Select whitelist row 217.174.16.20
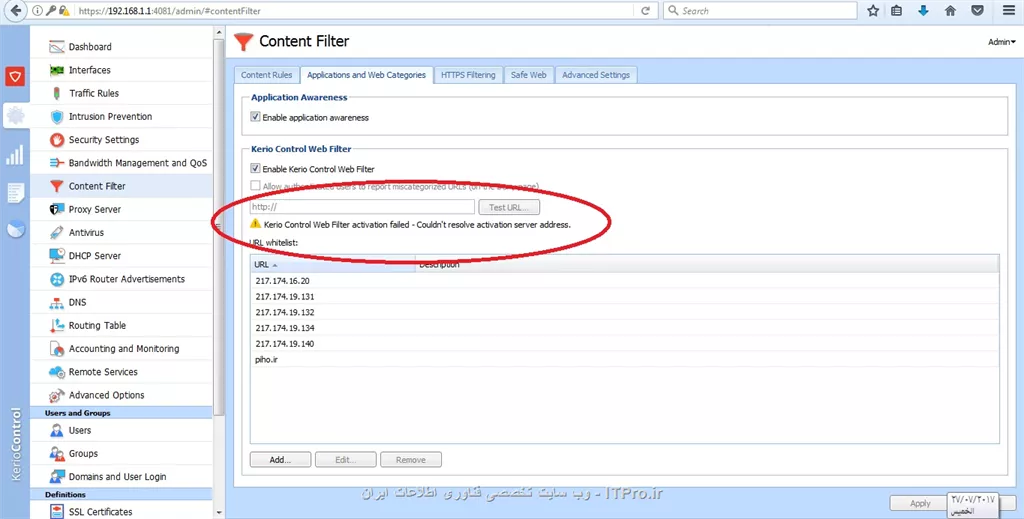This screenshot has height=519, width=1024. point(624,281)
